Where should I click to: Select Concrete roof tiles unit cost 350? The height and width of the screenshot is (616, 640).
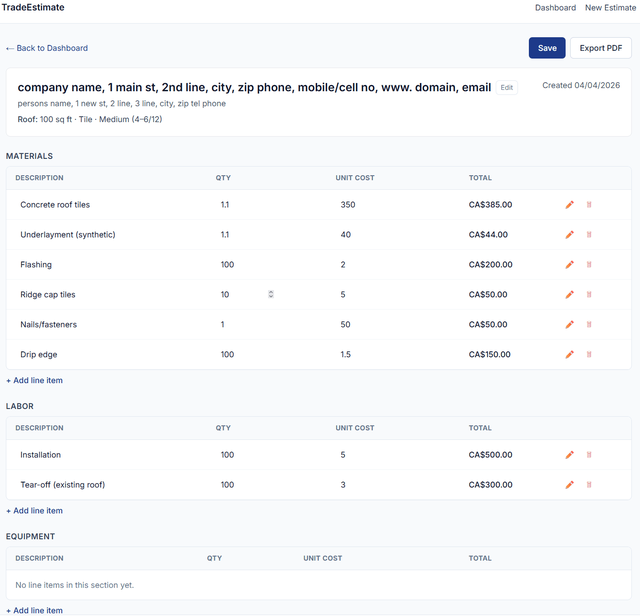click(x=348, y=205)
